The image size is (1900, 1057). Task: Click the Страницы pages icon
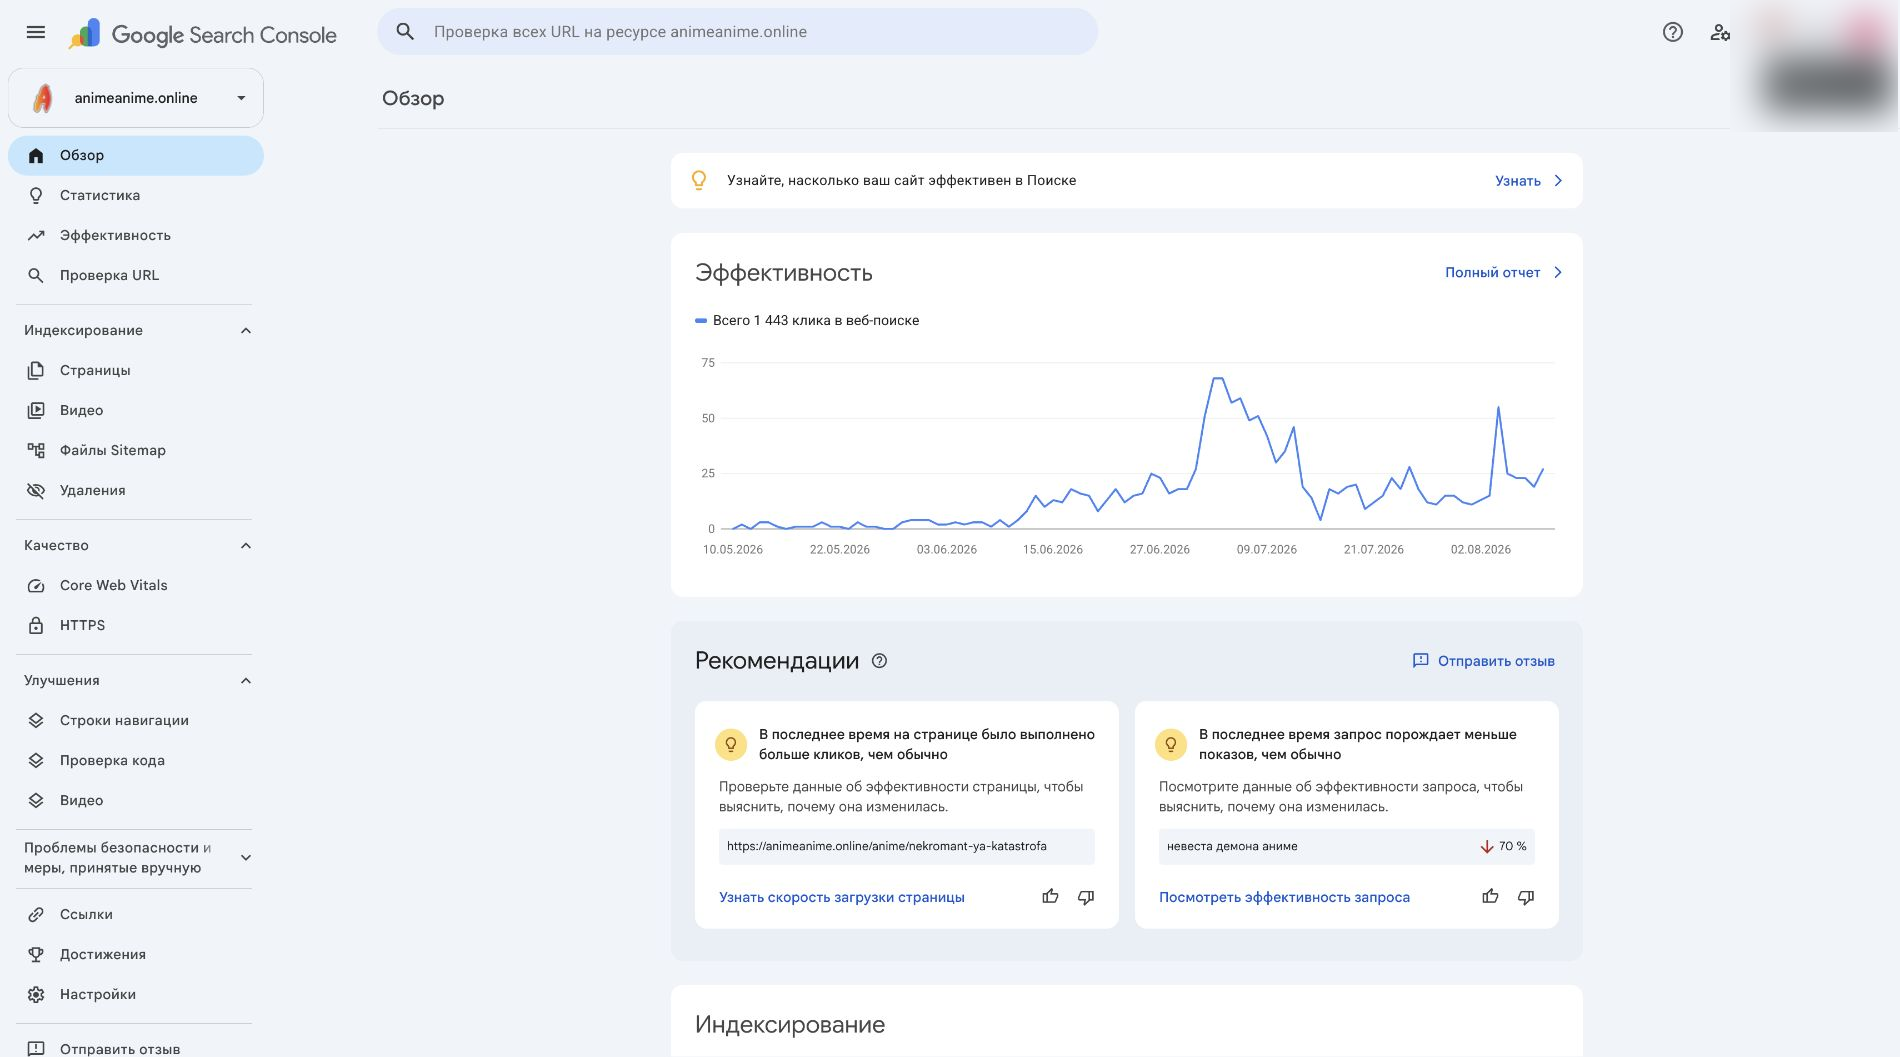(36, 370)
